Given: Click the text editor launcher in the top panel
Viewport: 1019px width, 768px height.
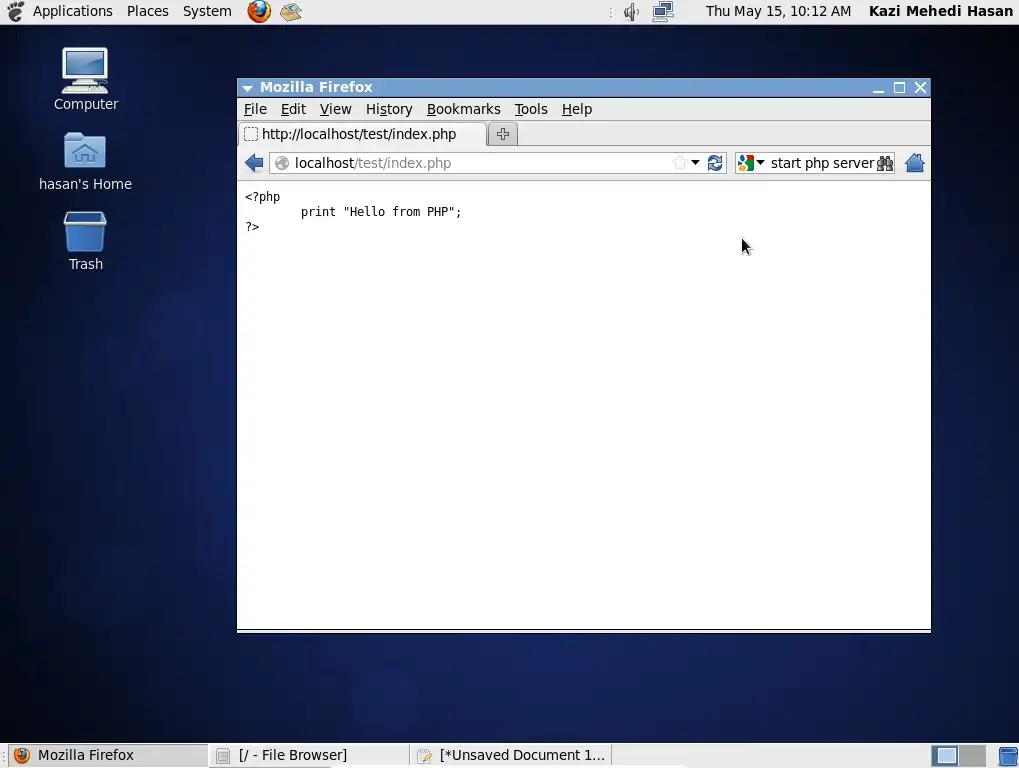Looking at the screenshot, I should (290, 11).
